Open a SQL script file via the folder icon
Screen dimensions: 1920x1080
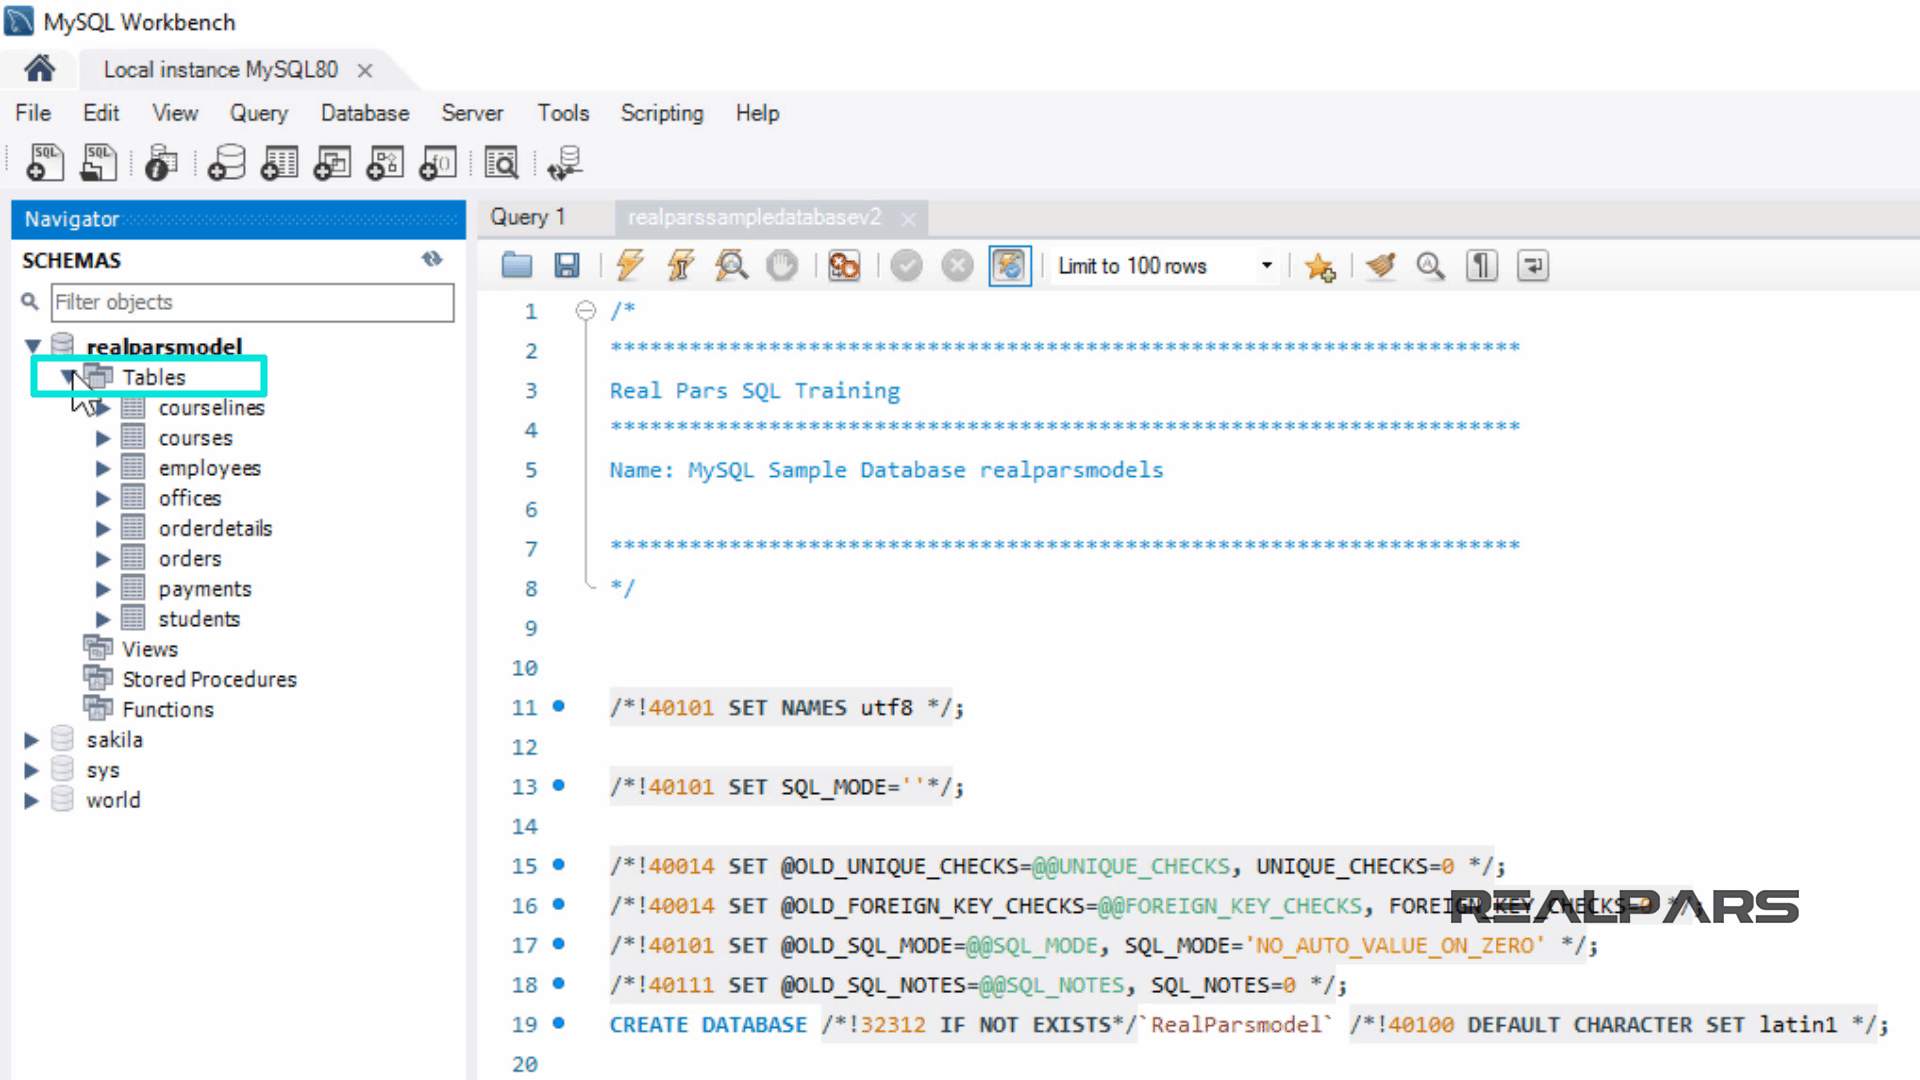pyautogui.click(x=517, y=266)
